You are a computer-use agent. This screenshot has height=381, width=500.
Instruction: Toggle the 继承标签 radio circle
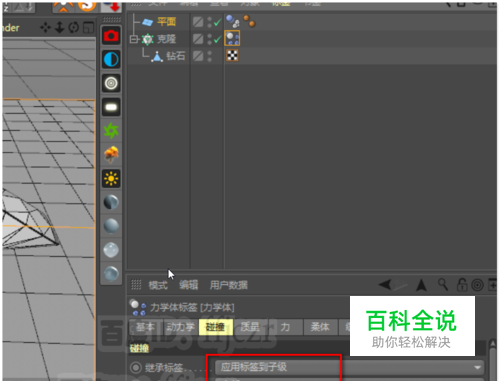pos(135,368)
